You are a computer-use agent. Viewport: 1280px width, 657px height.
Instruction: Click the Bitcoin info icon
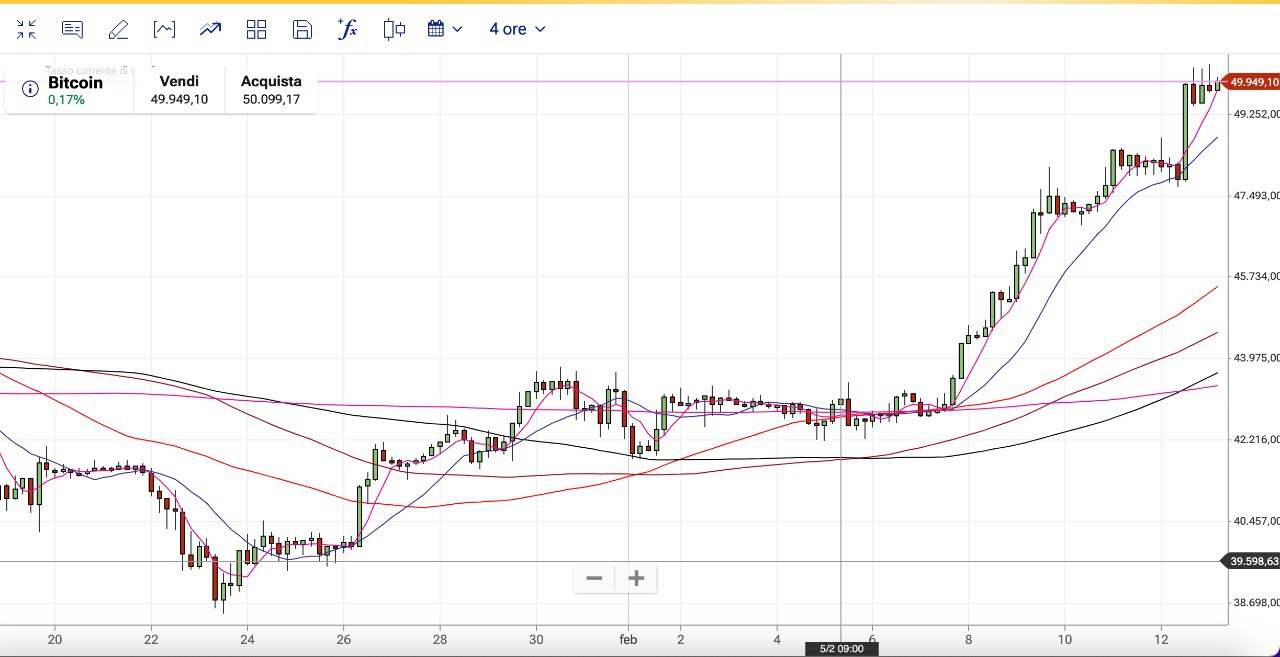coord(30,90)
